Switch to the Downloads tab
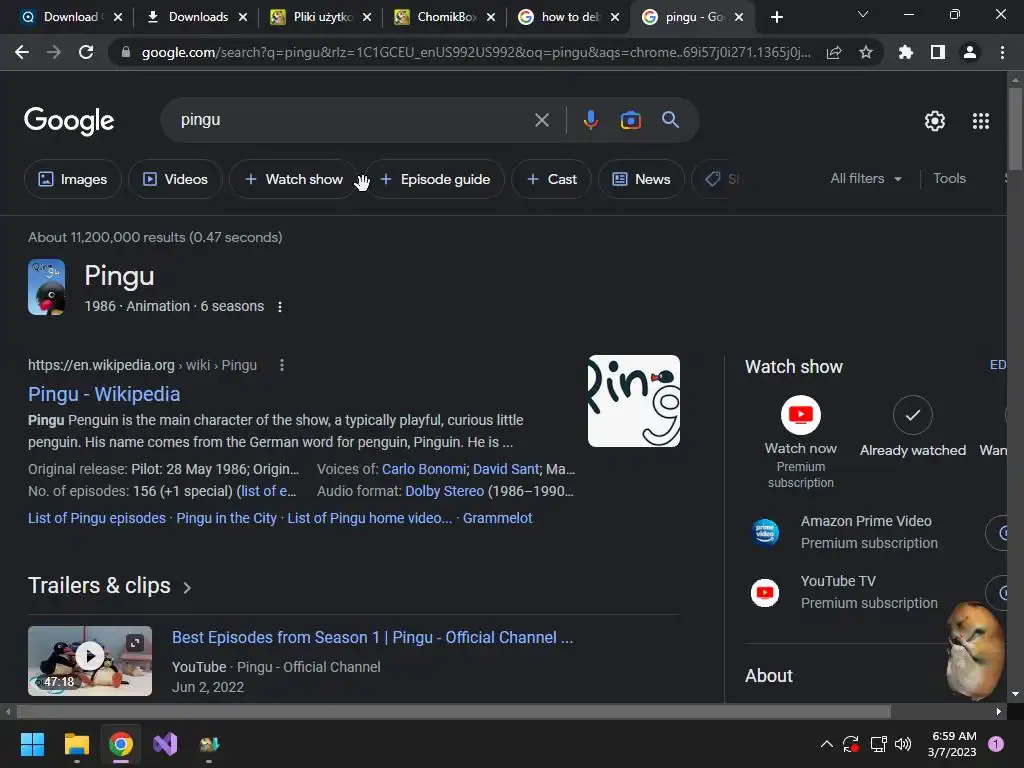The height and width of the screenshot is (768, 1024). [x=198, y=17]
